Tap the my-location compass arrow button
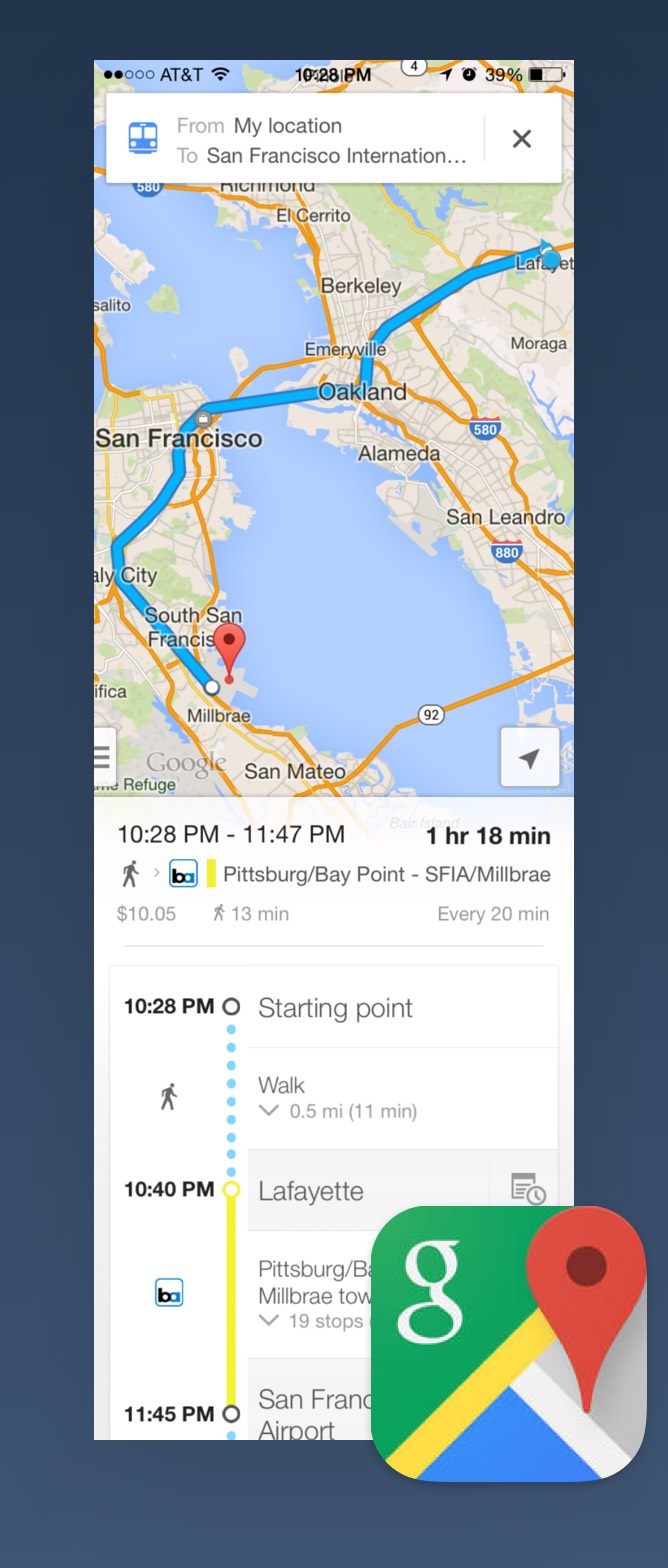This screenshot has width=668, height=1568. [529, 758]
